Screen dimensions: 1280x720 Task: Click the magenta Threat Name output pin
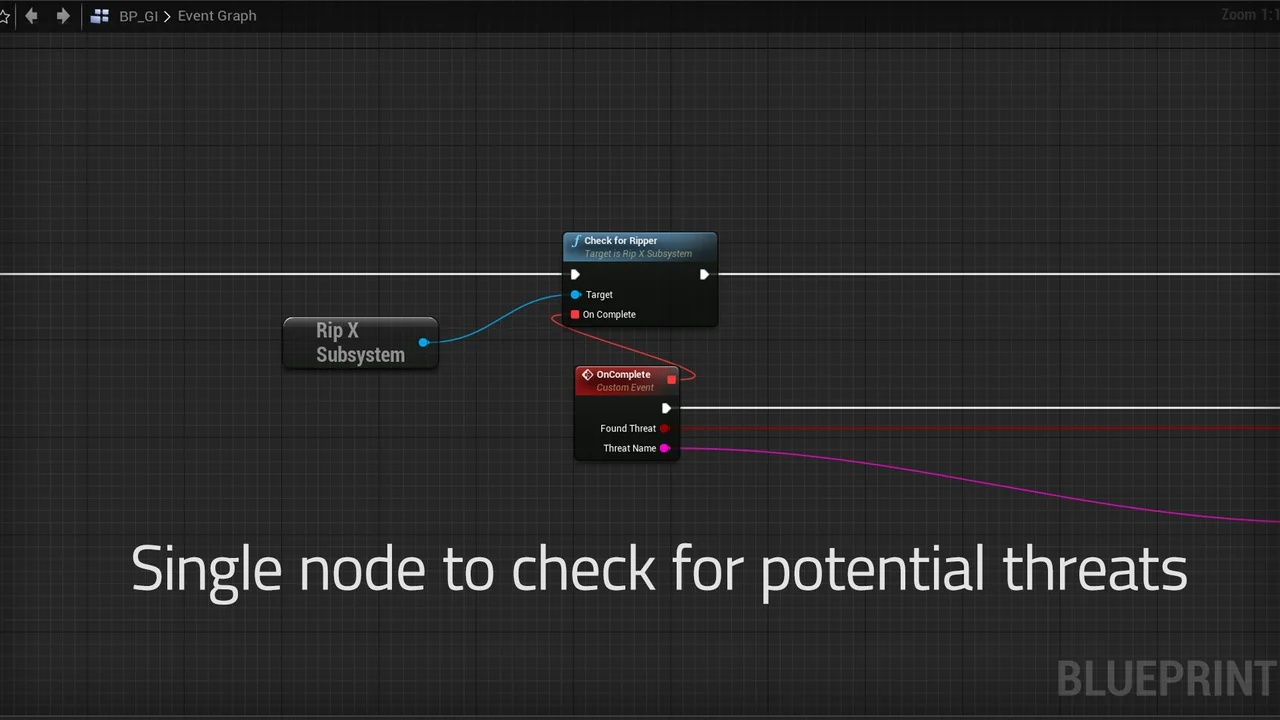[665, 448]
